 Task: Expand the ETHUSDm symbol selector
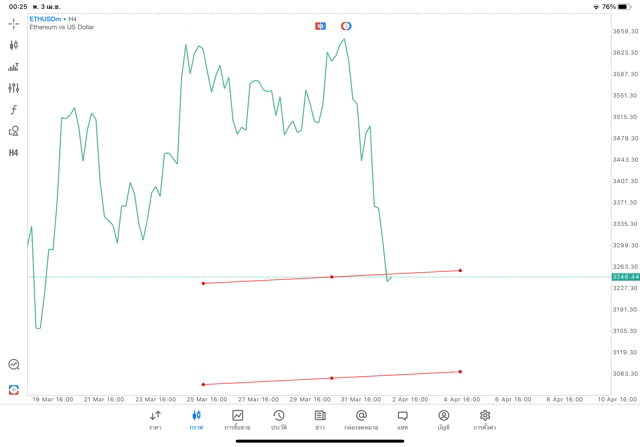[x=46, y=19]
